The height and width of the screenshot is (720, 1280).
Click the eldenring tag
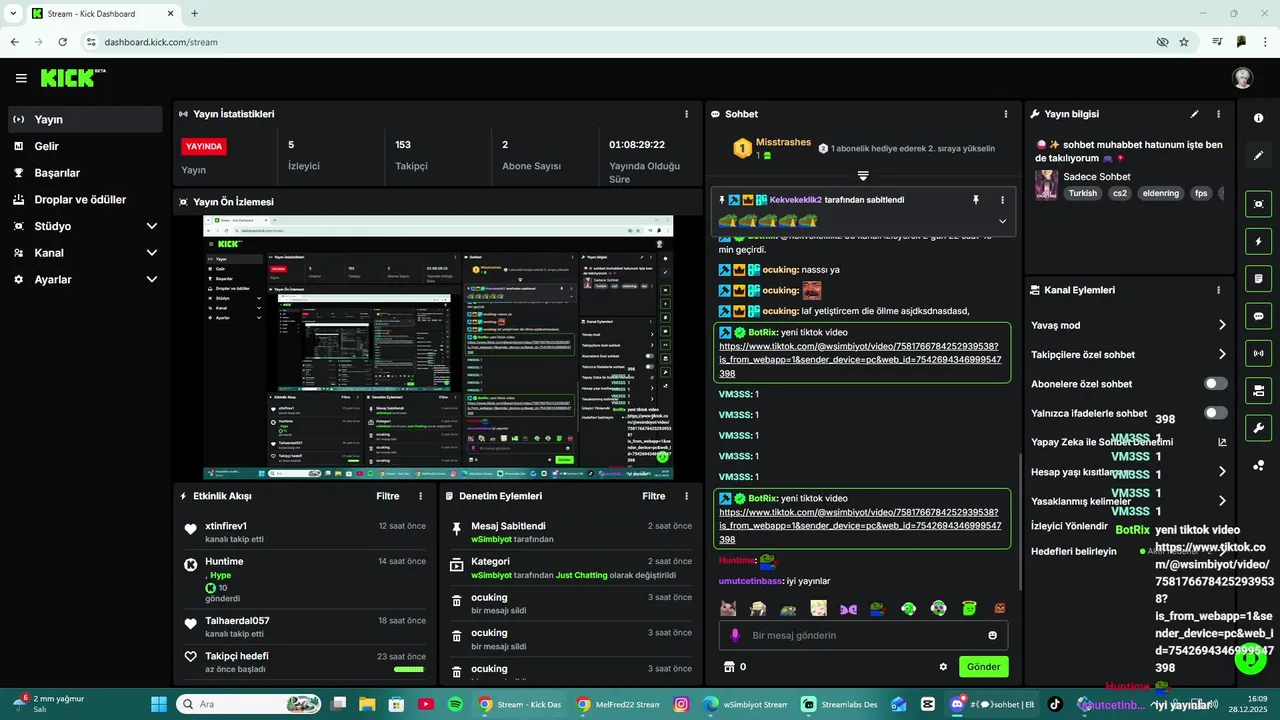click(x=1162, y=193)
